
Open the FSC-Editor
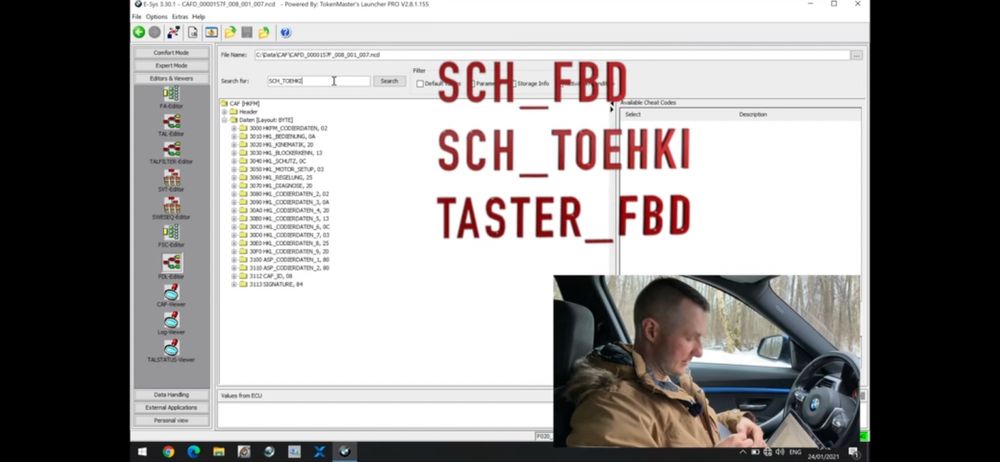pyautogui.click(x=171, y=236)
